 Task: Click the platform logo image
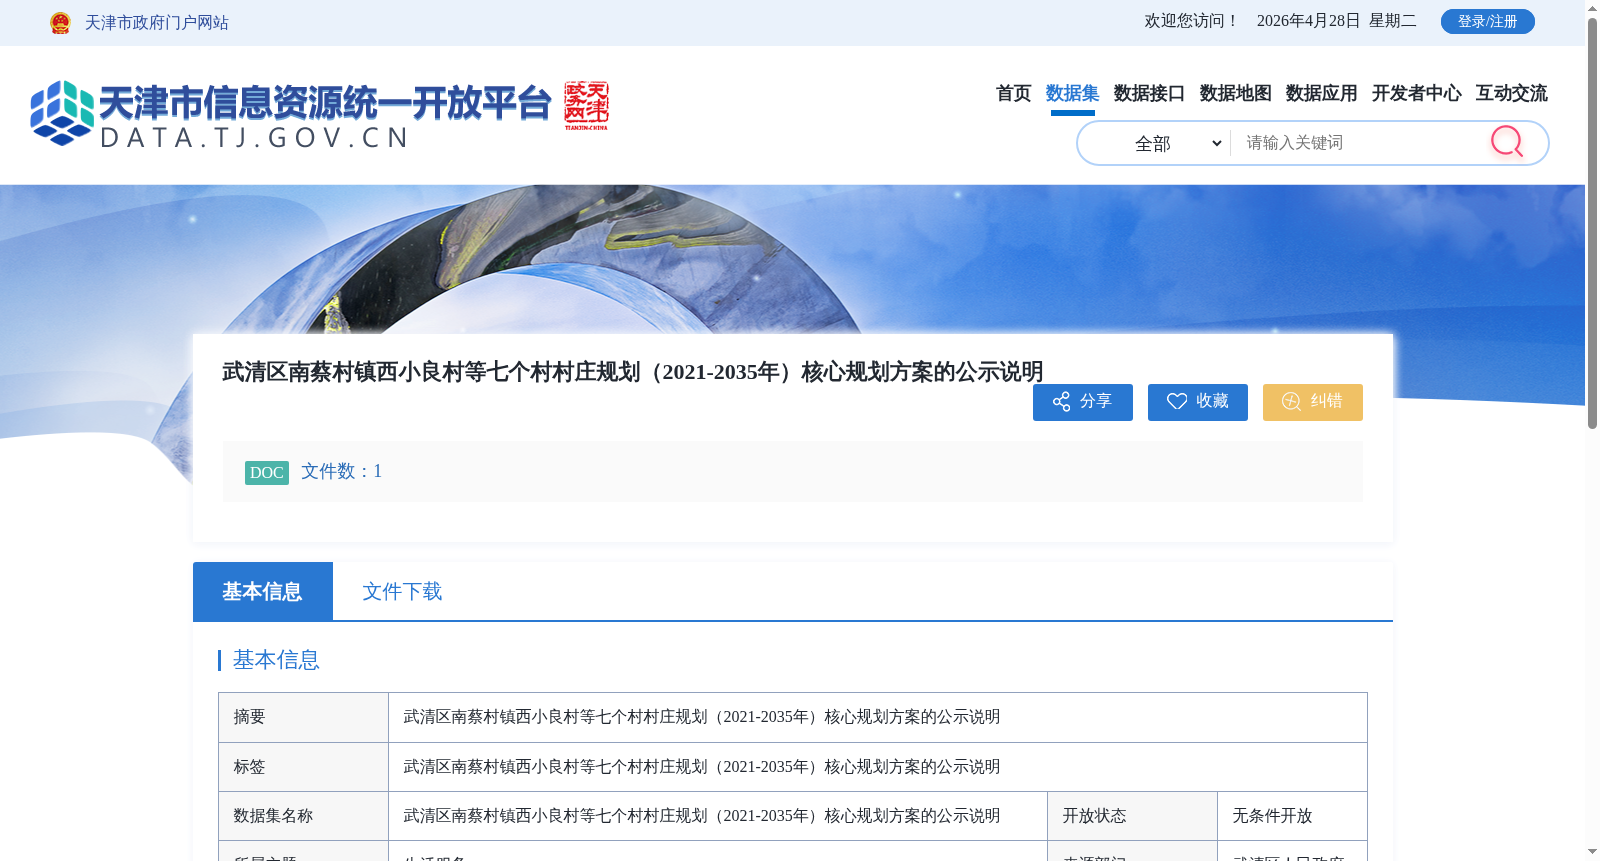[x=291, y=114]
